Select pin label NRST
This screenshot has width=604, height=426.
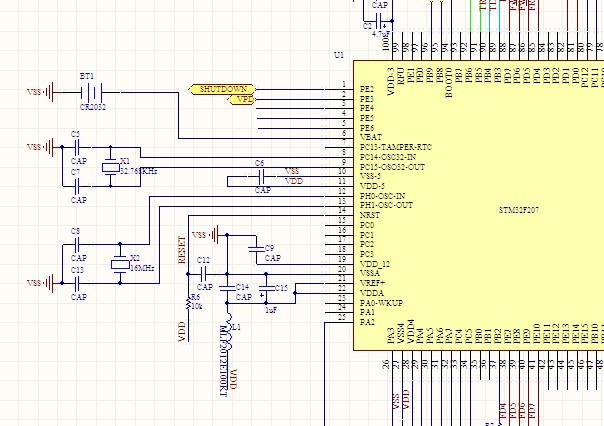370,215
